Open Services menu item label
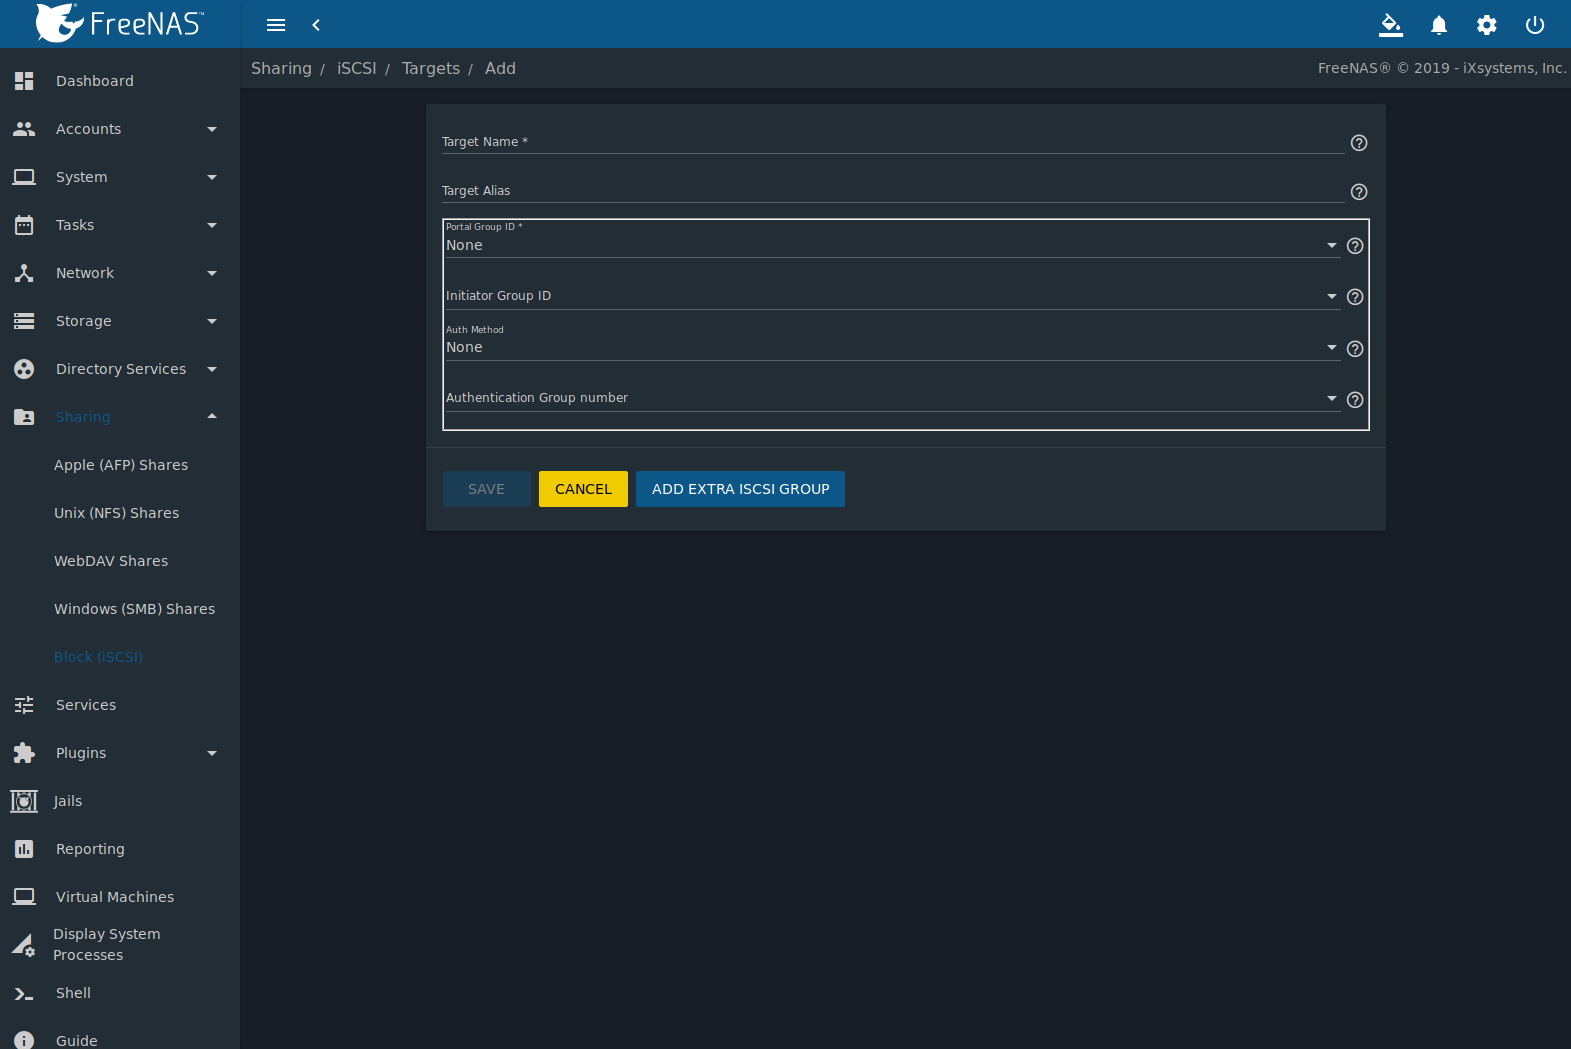This screenshot has width=1571, height=1049. 86,705
